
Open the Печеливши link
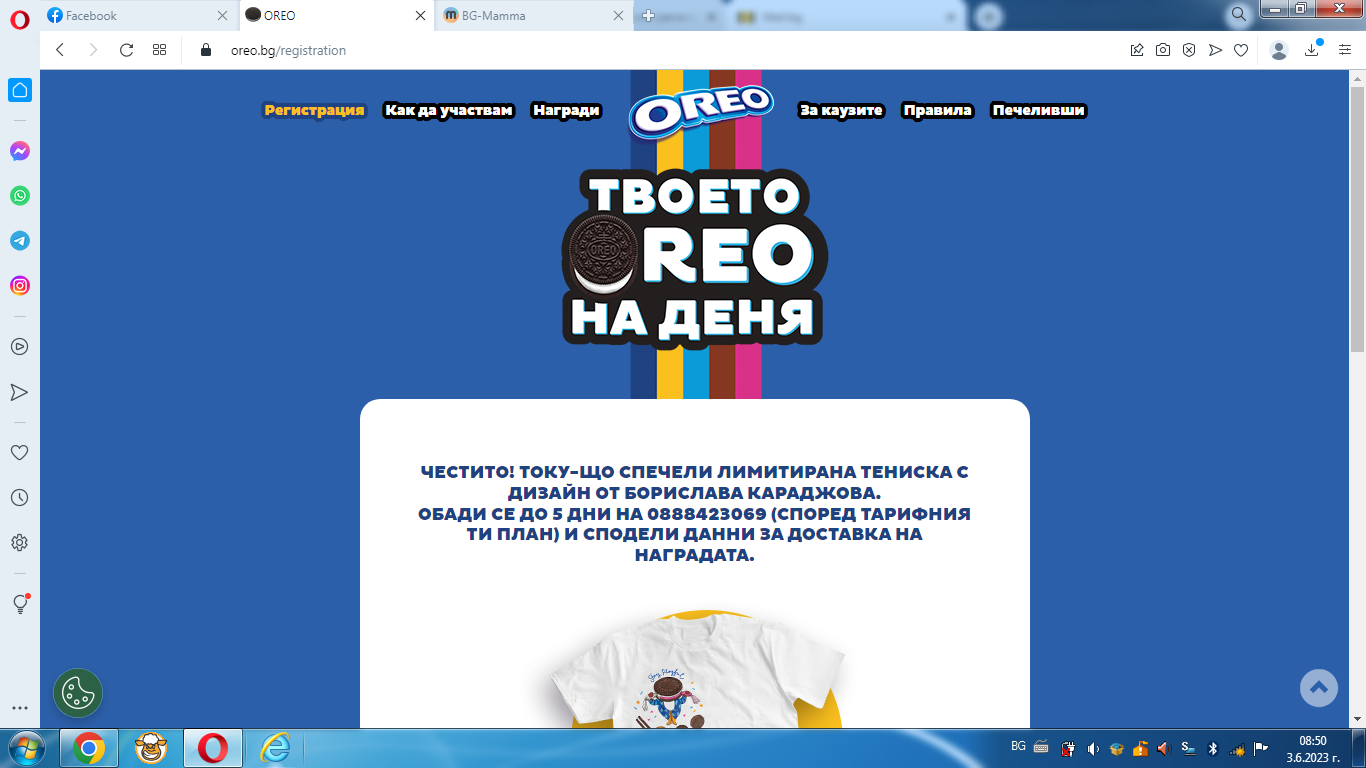click(x=1038, y=110)
